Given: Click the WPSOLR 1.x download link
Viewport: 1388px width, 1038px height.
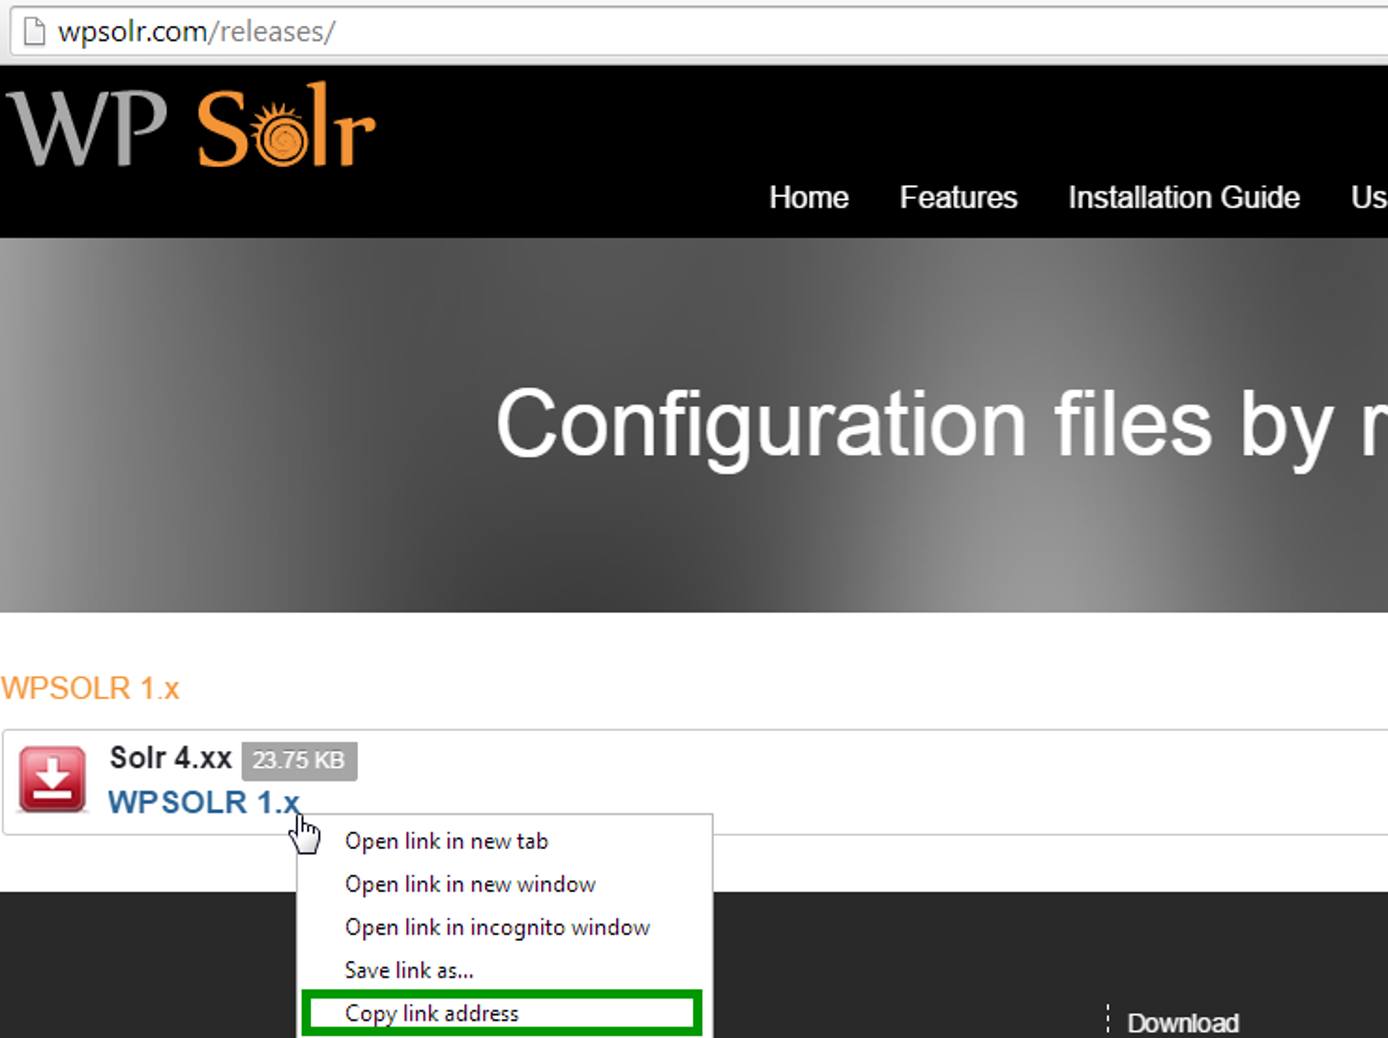Looking at the screenshot, I should [204, 802].
